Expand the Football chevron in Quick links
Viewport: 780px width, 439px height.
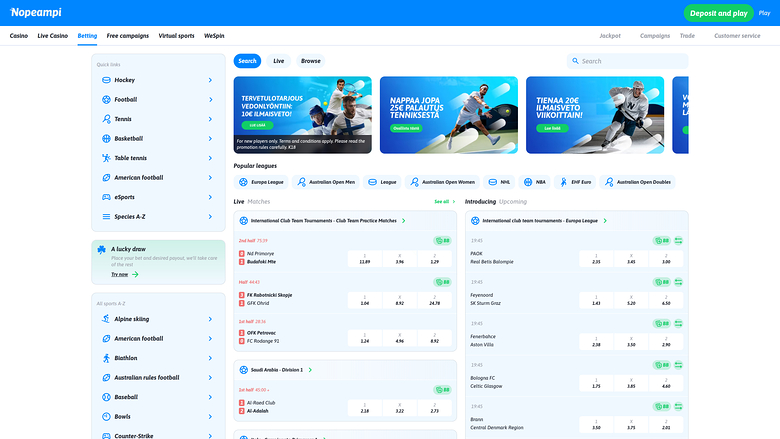coord(210,100)
